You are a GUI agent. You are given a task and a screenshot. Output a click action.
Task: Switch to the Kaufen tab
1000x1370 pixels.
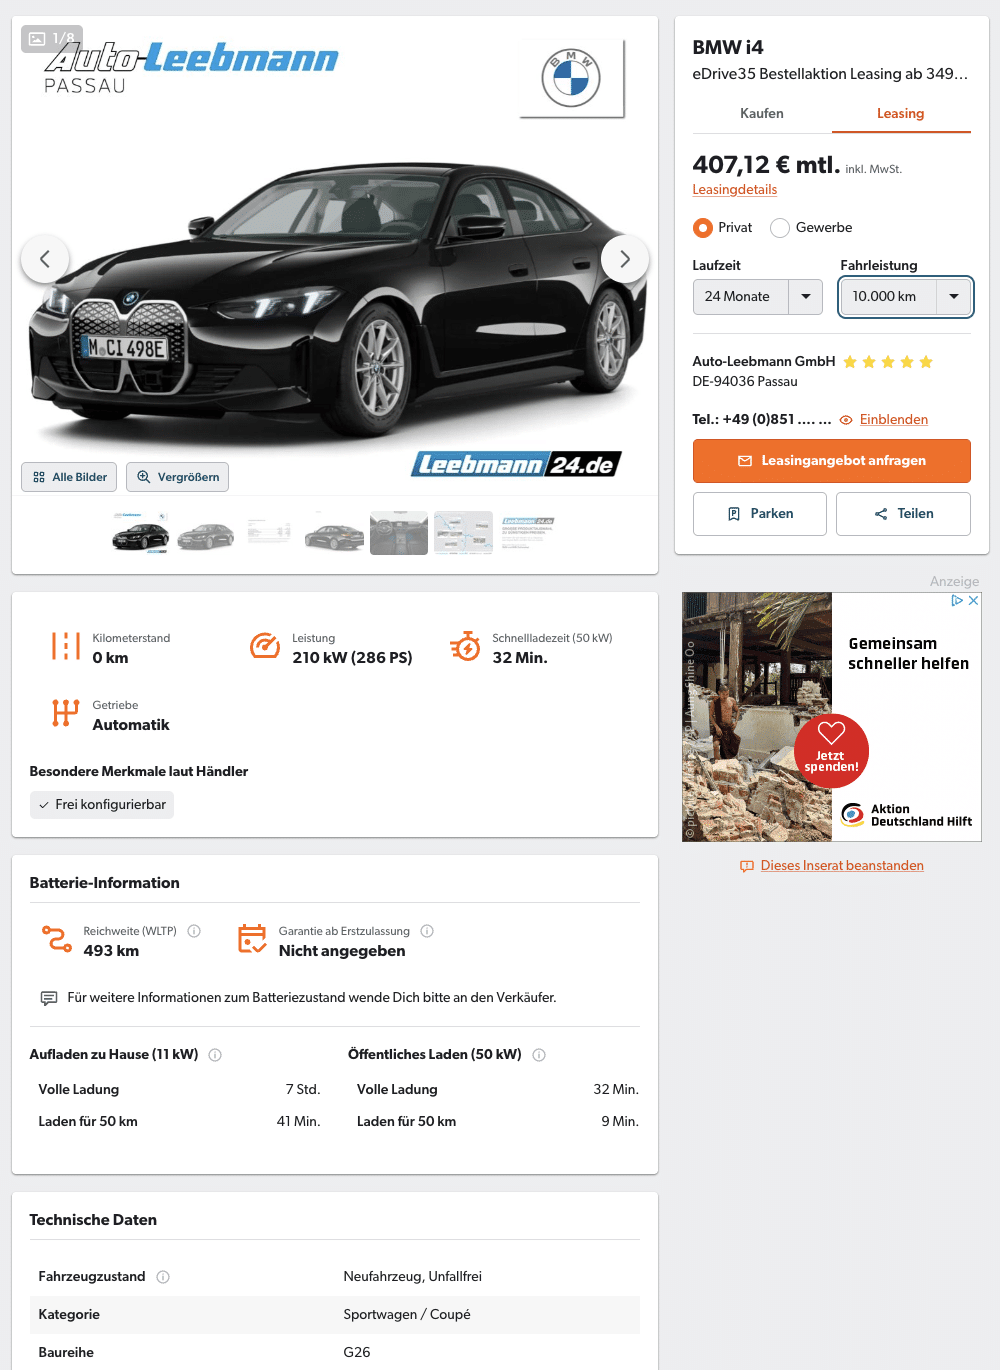pyautogui.click(x=762, y=114)
